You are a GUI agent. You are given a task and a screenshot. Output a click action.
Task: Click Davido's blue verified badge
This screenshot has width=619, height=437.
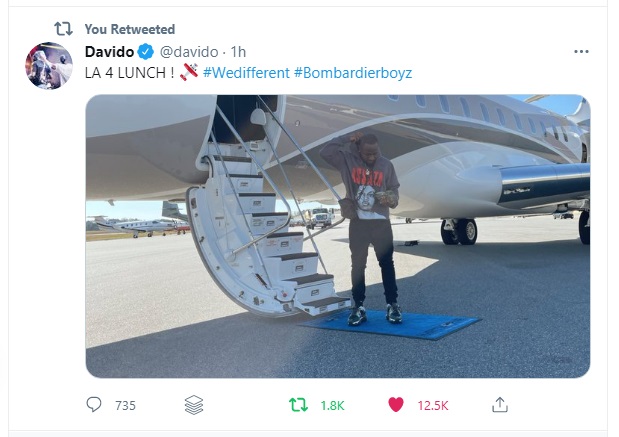(146, 52)
